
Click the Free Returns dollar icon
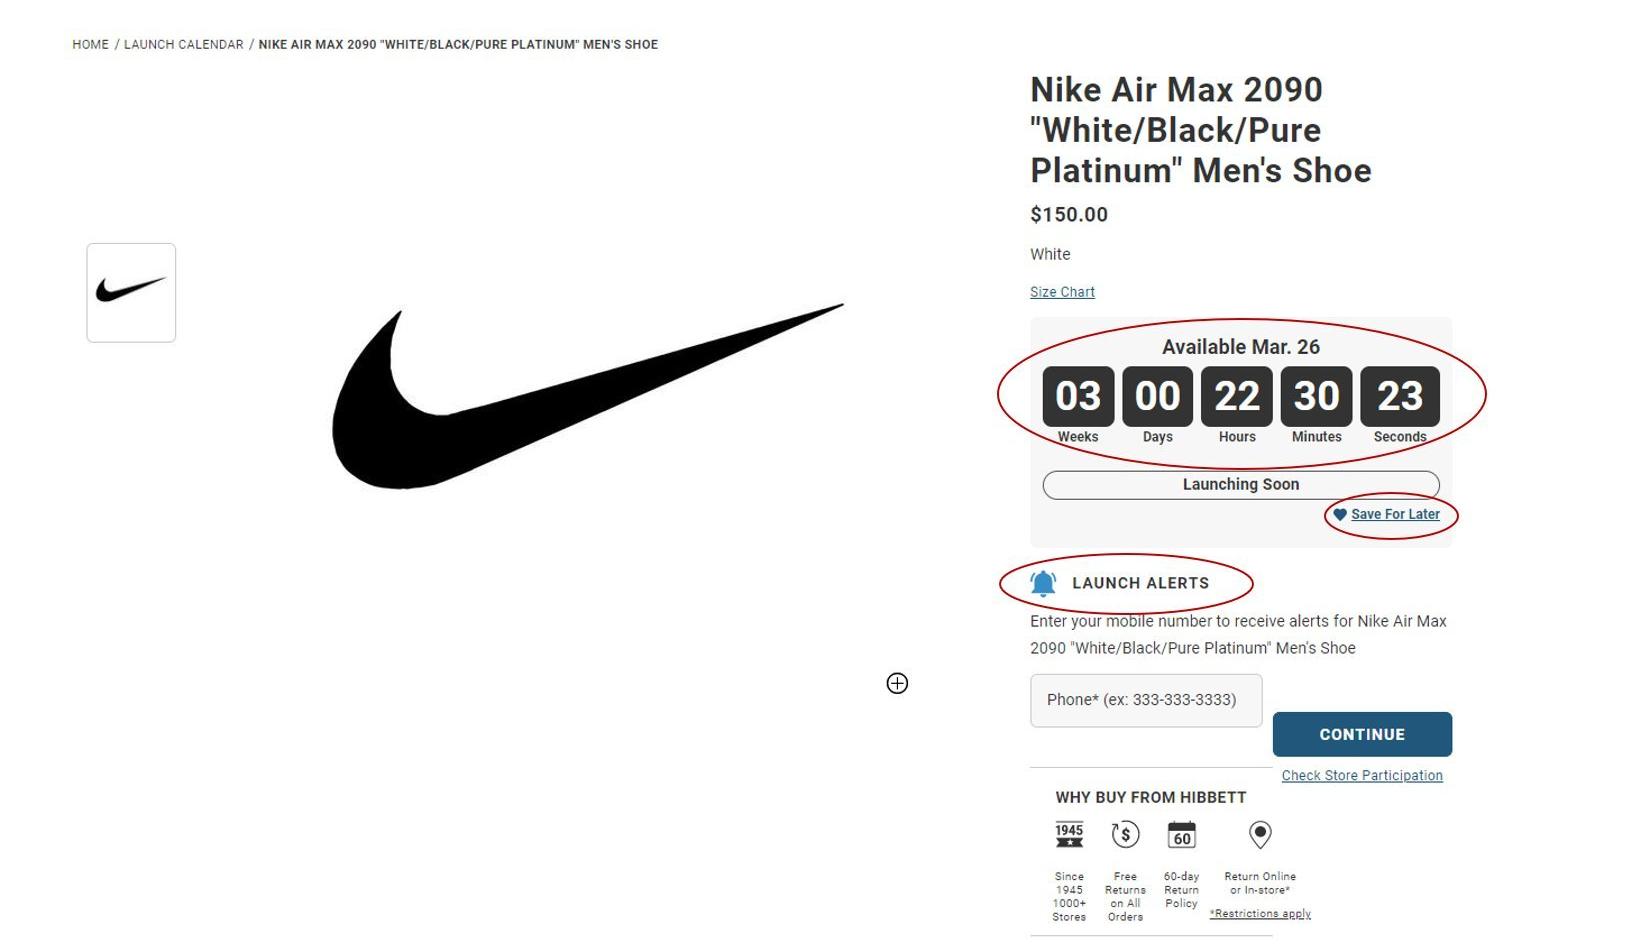(1125, 834)
